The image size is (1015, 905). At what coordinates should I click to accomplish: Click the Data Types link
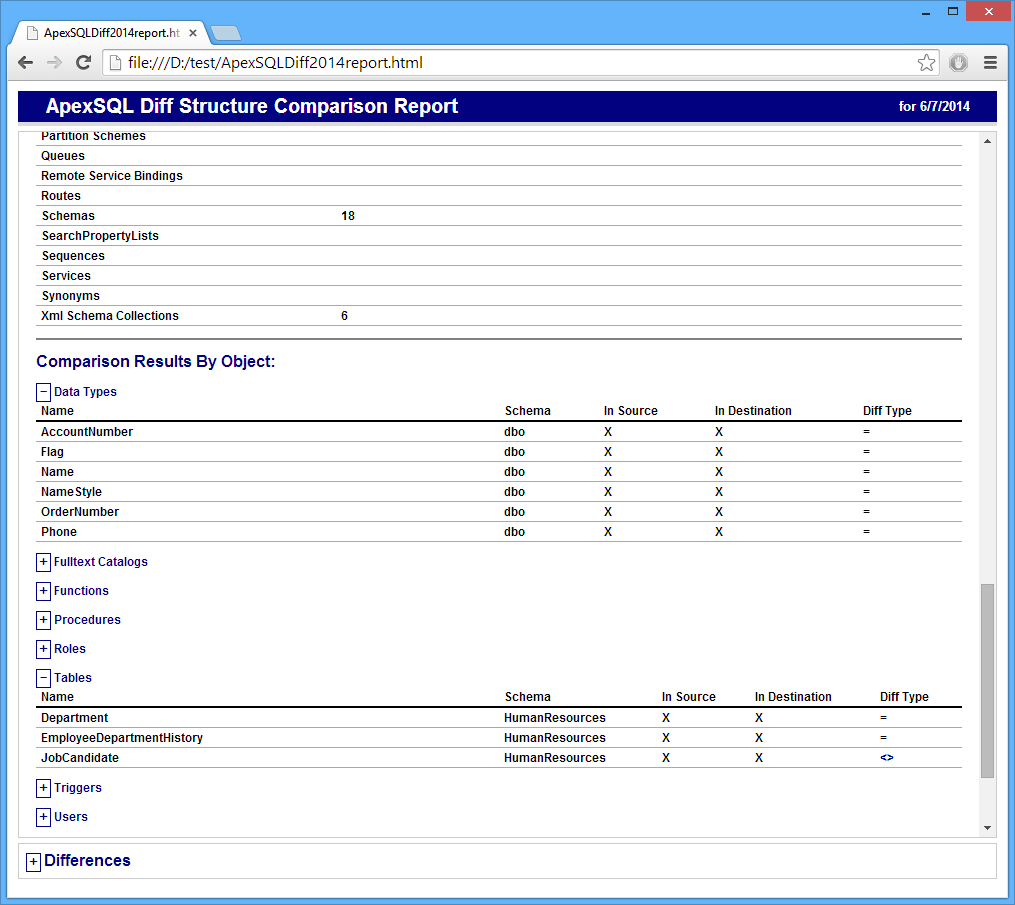[x=85, y=392]
